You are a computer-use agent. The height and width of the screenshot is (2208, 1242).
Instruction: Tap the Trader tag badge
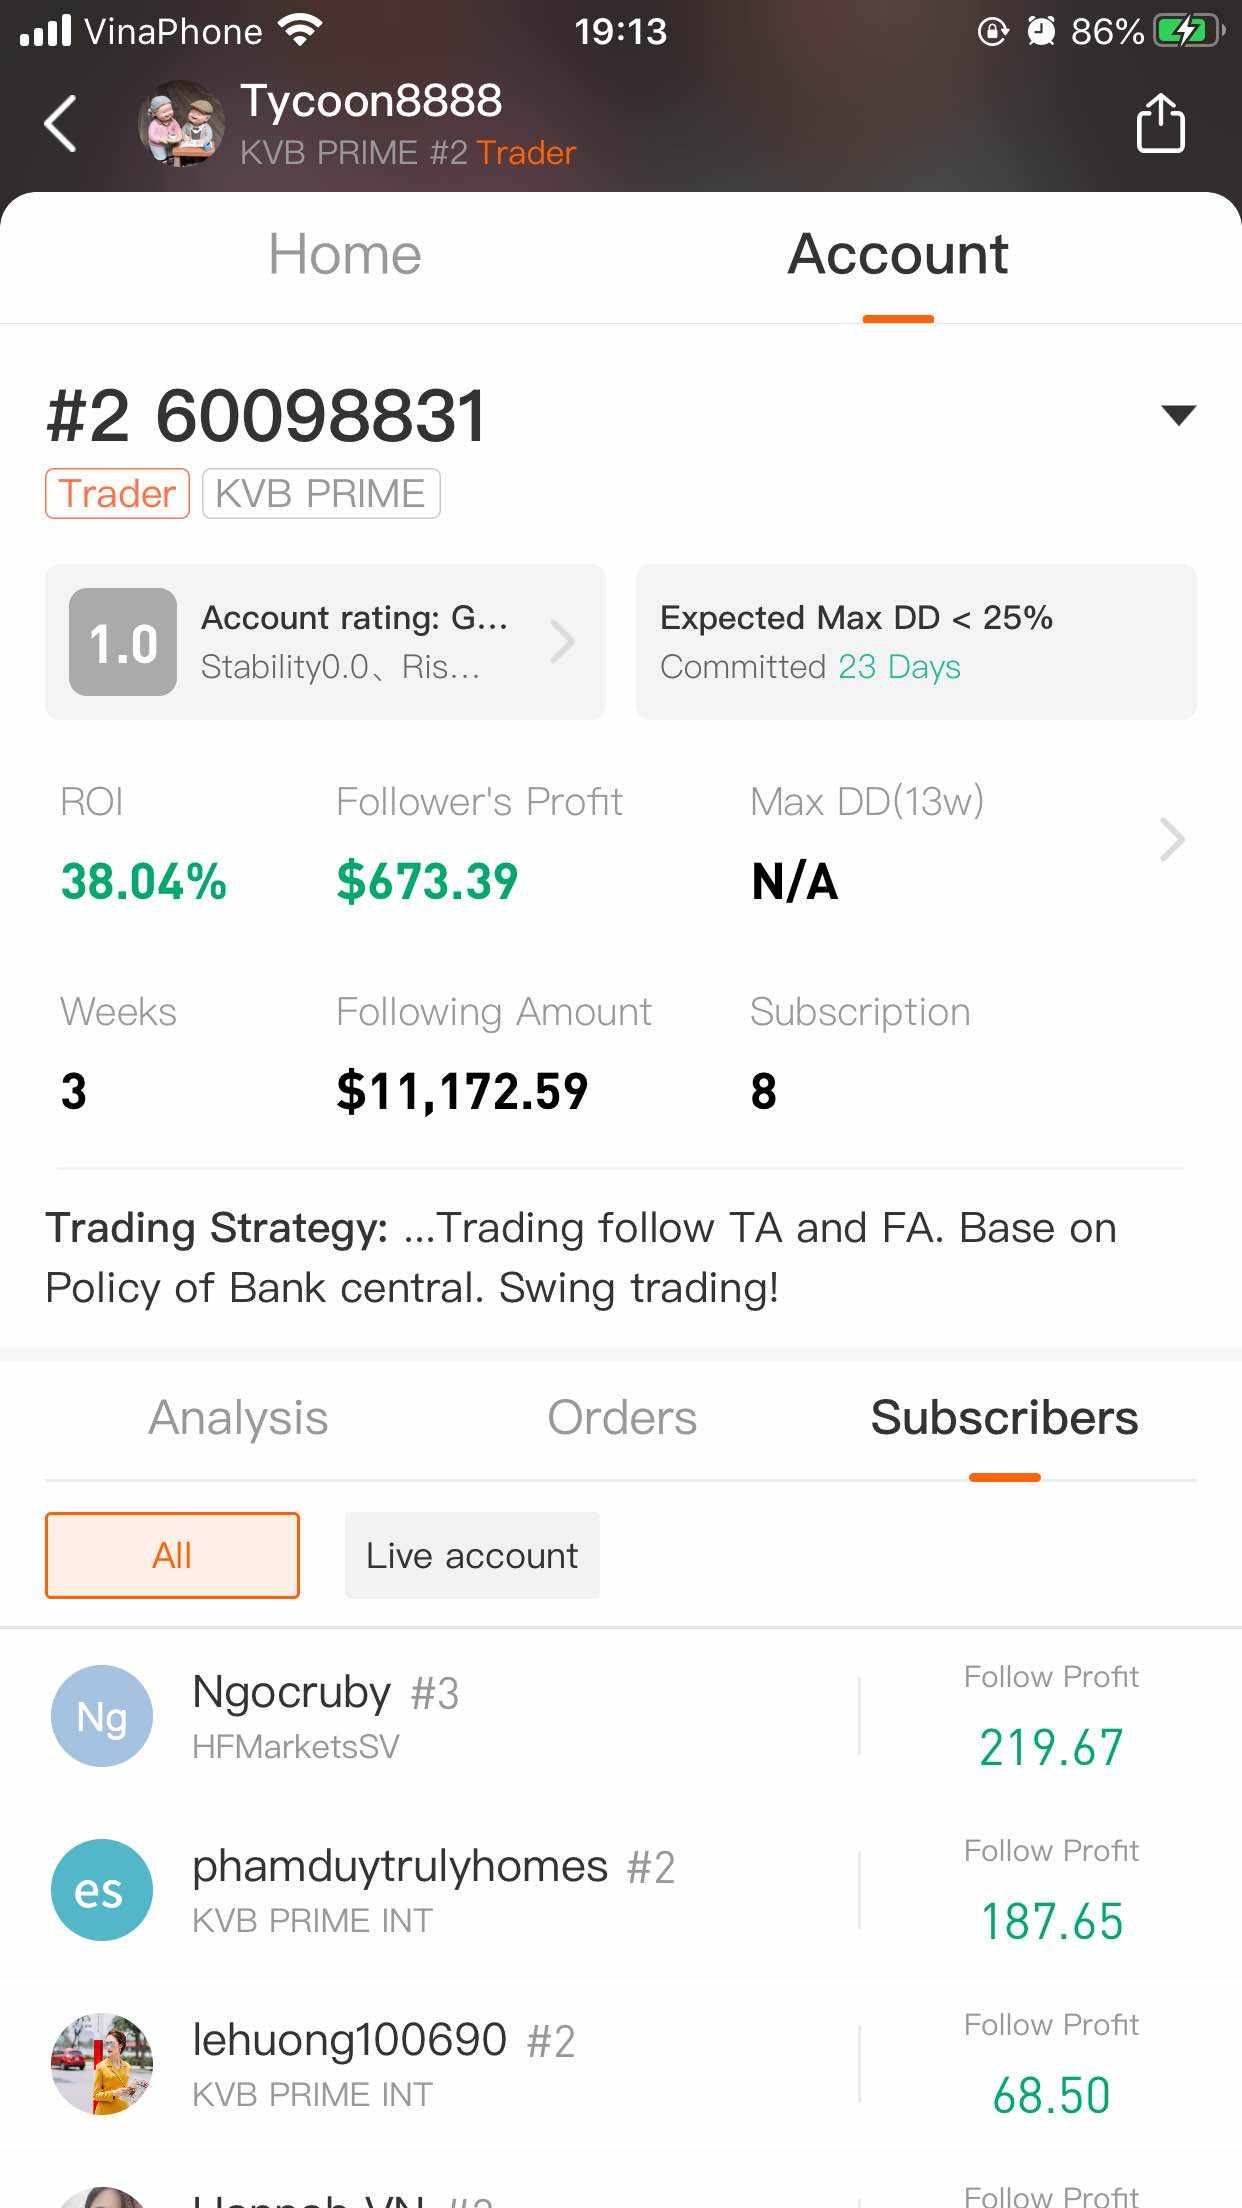tap(117, 494)
